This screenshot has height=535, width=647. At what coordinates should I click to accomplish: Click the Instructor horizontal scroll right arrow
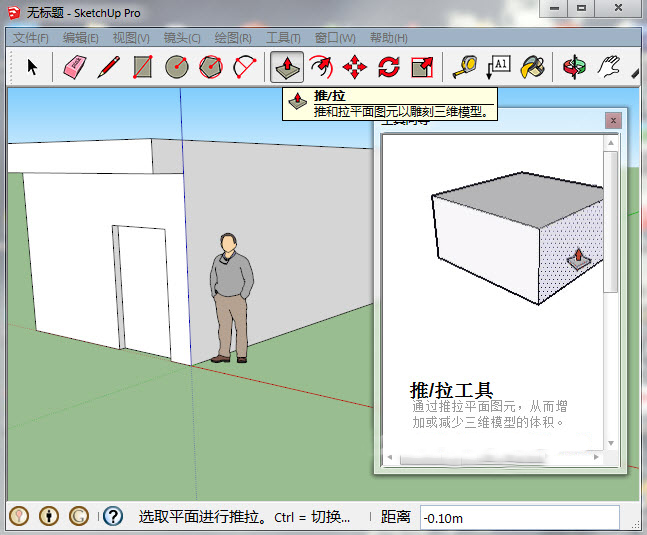point(596,457)
